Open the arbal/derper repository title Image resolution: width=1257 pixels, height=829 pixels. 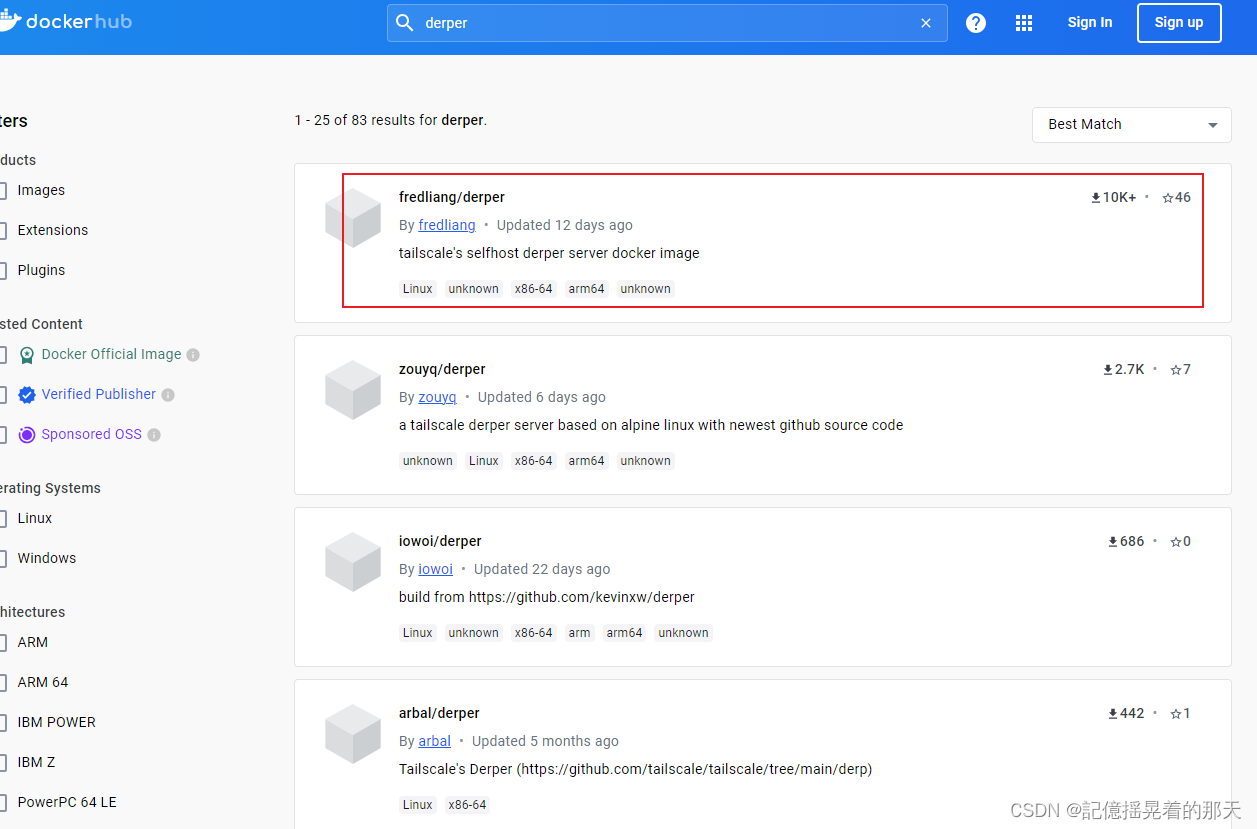click(x=439, y=713)
